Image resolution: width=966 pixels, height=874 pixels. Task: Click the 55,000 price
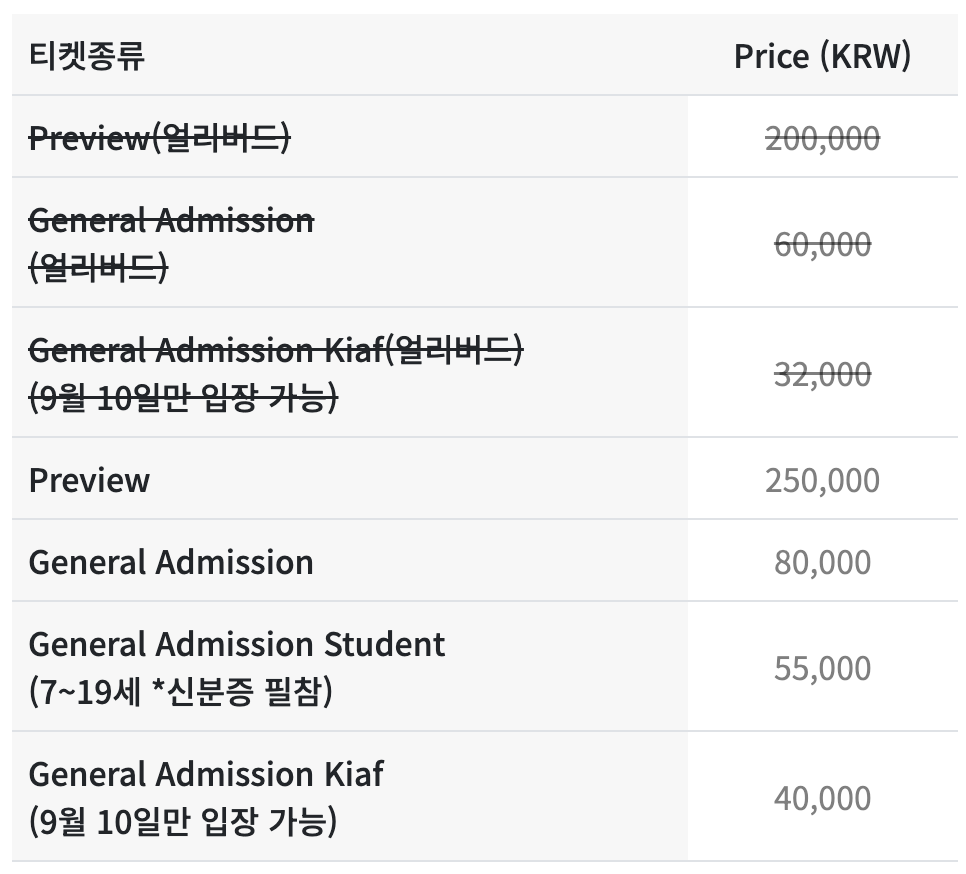coord(822,667)
